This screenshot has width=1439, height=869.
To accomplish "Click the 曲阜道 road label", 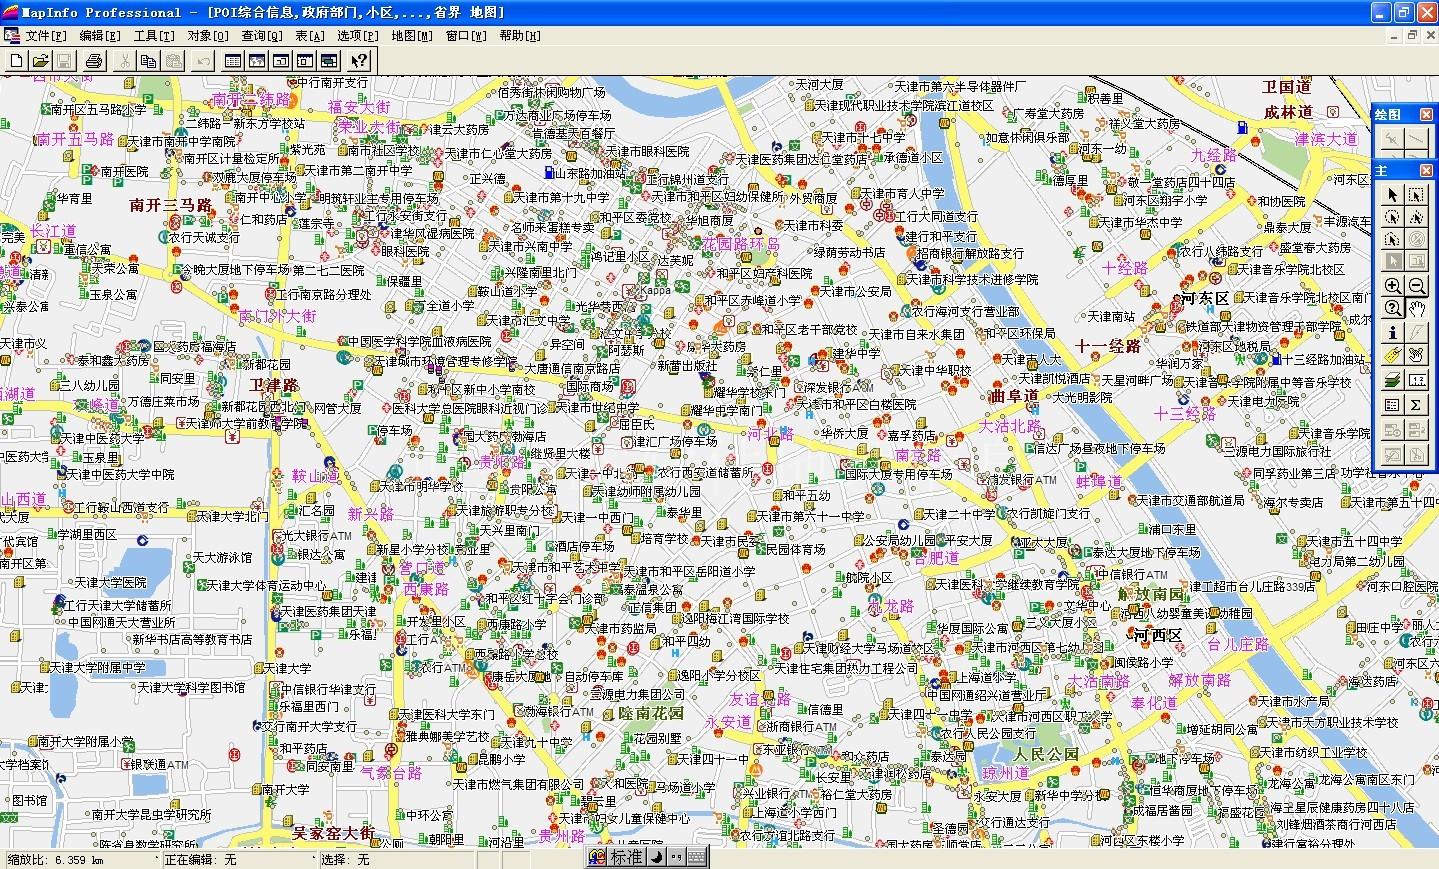I will point(1014,396).
